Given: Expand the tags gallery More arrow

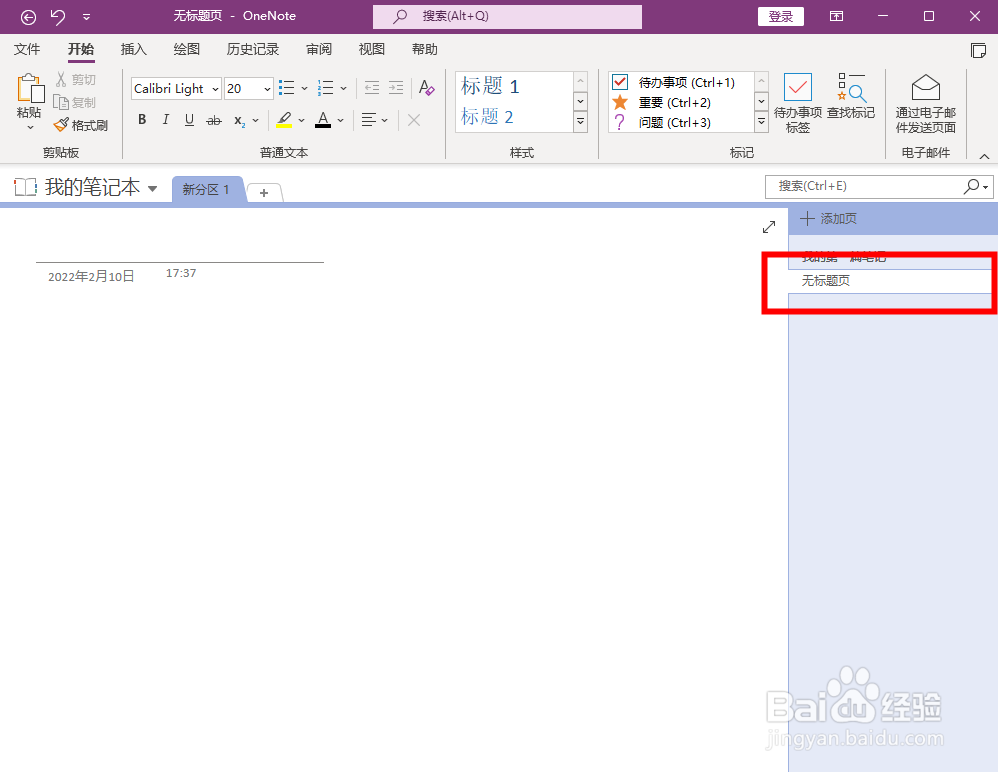Looking at the screenshot, I should coord(761,121).
